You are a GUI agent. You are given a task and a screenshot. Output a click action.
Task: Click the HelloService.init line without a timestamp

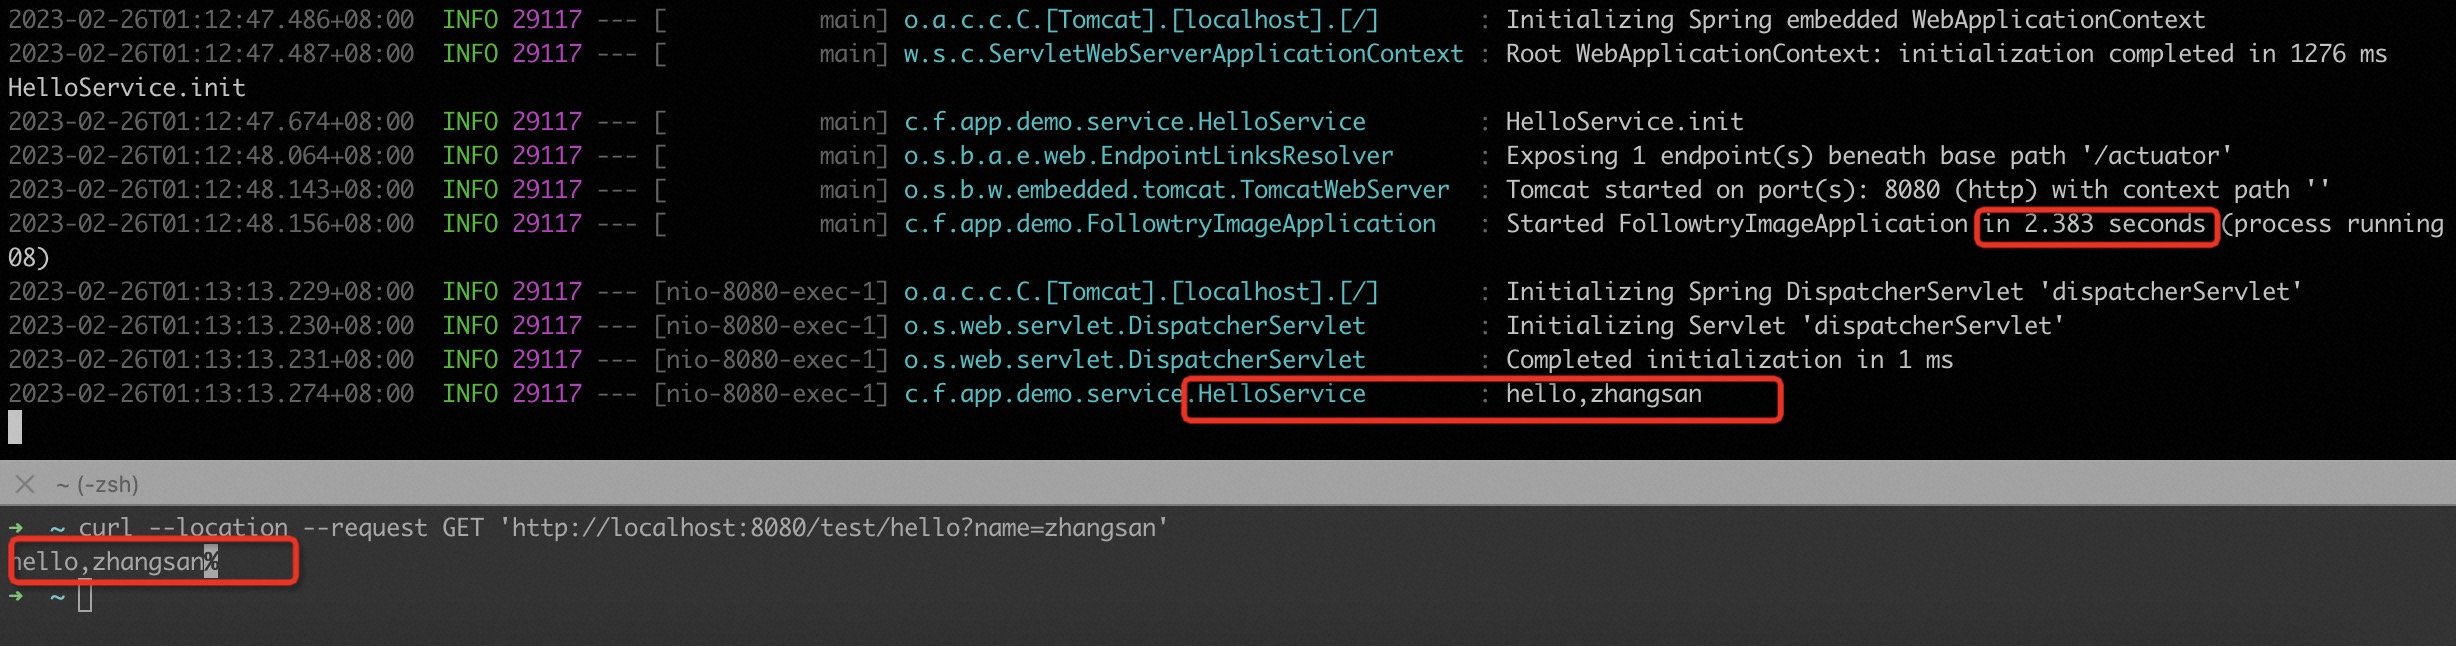pyautogui.click(x=127, y=88)
